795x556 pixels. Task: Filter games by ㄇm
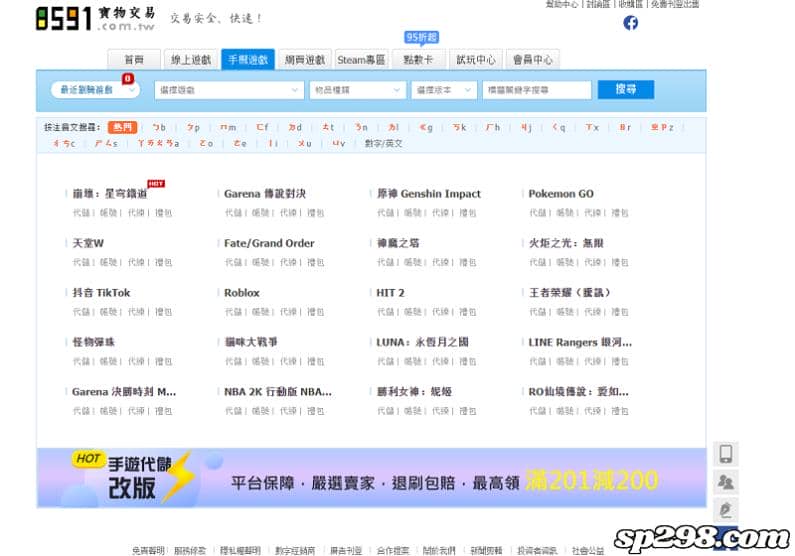228,127
